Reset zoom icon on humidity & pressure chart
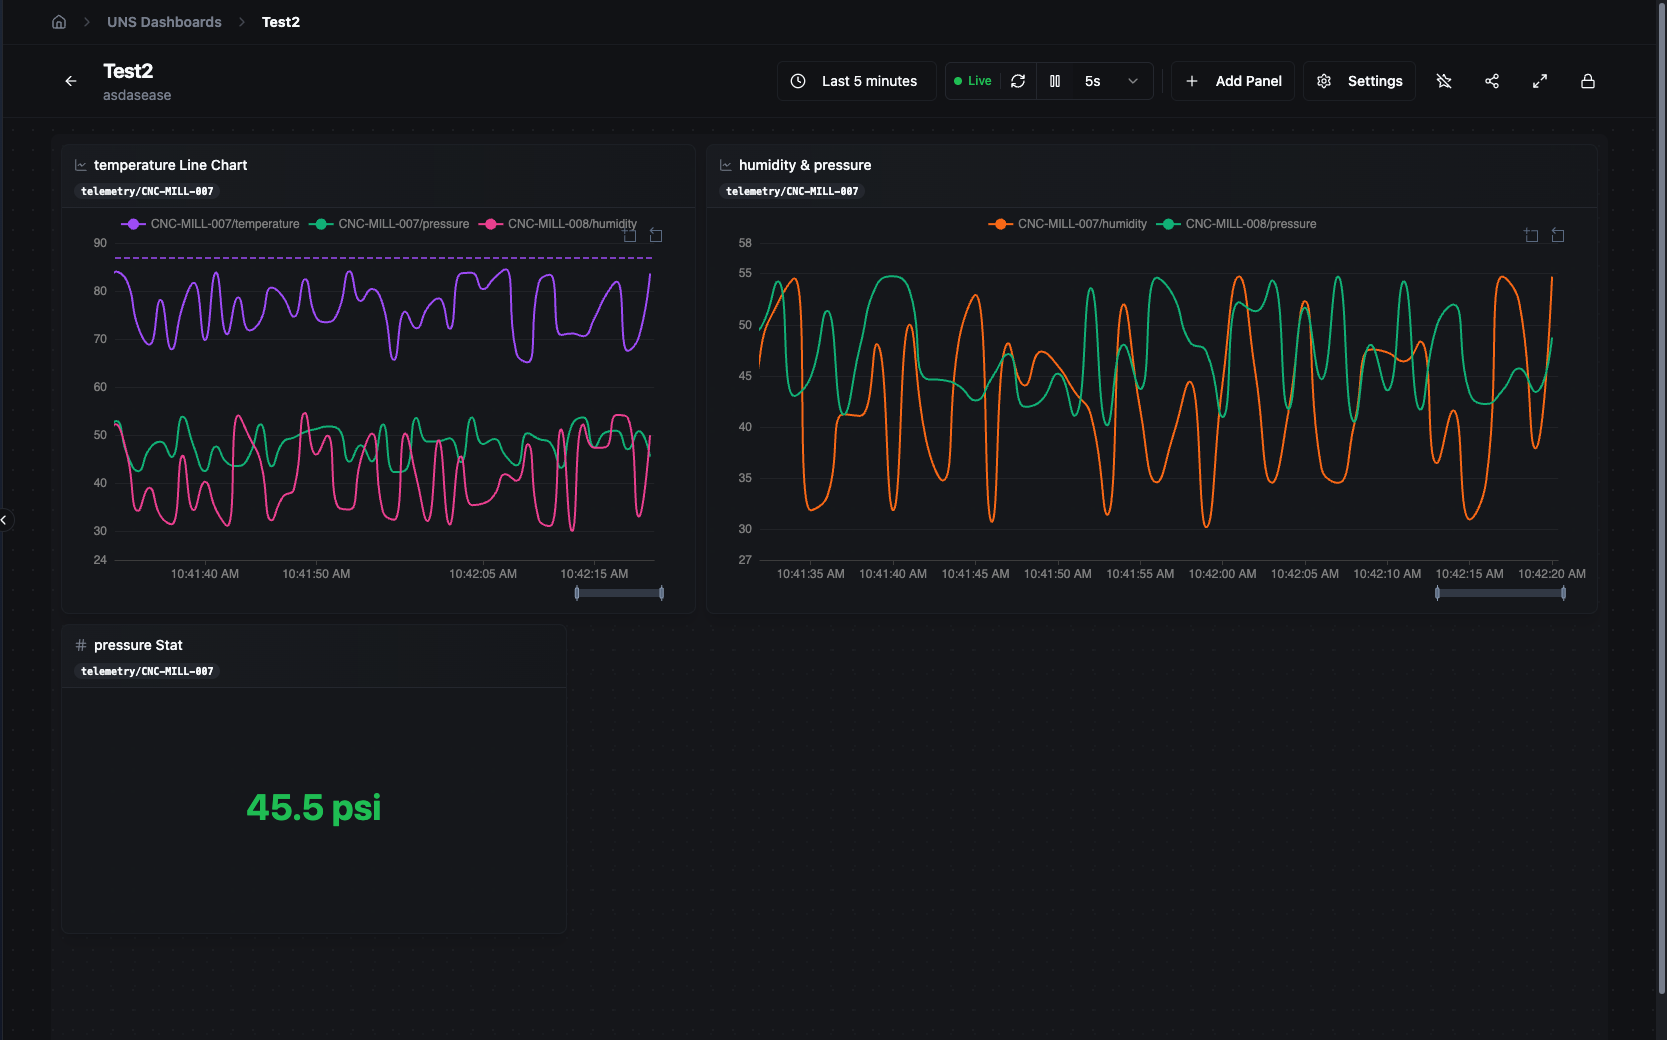 pyautogui.click(x=1558, y=236)
